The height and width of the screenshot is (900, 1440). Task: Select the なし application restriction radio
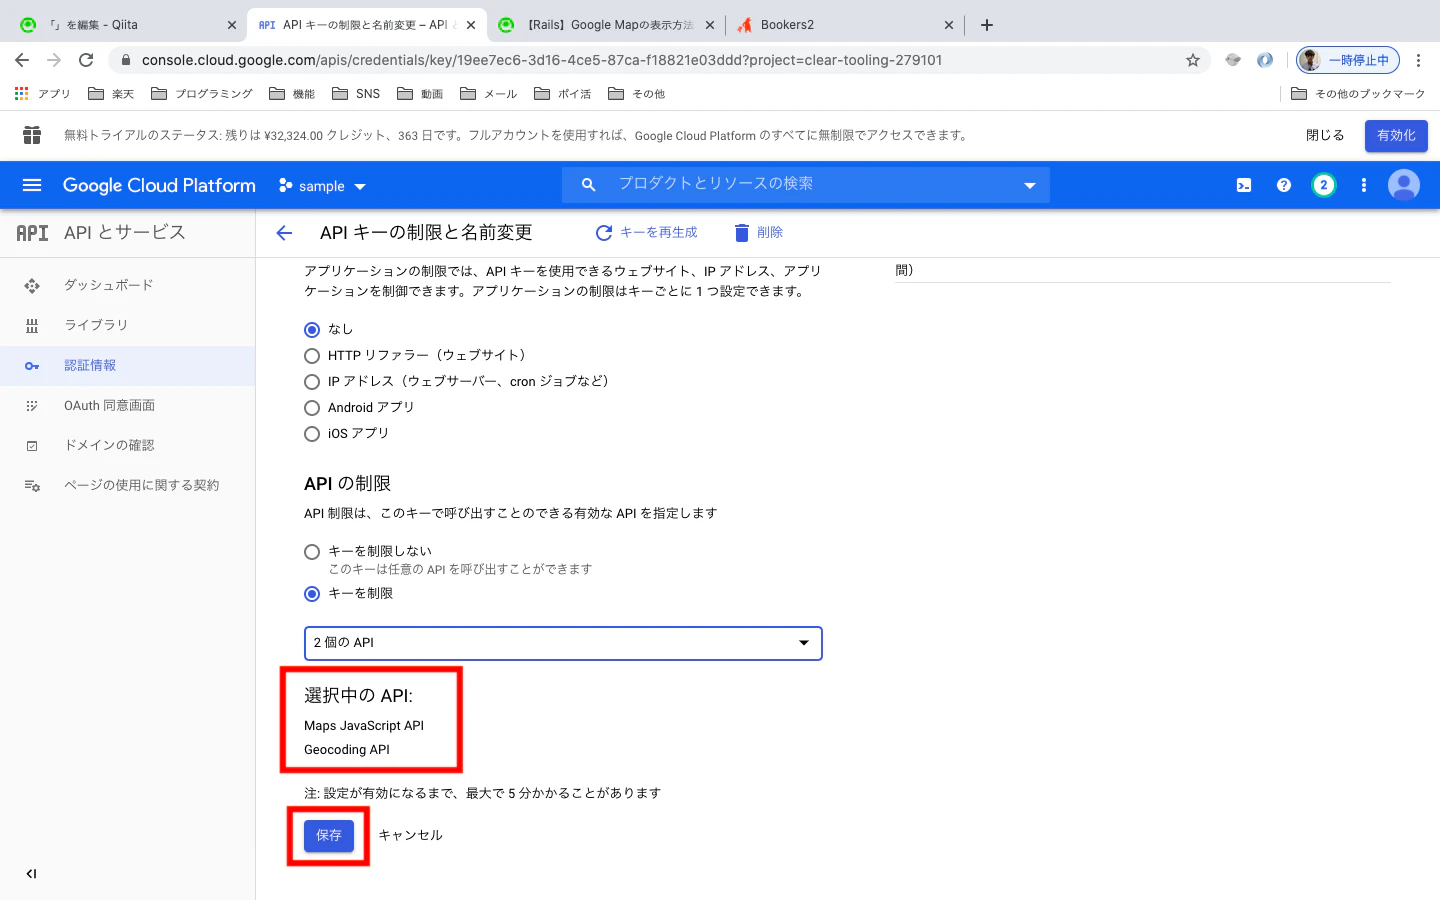coord(312,330)
